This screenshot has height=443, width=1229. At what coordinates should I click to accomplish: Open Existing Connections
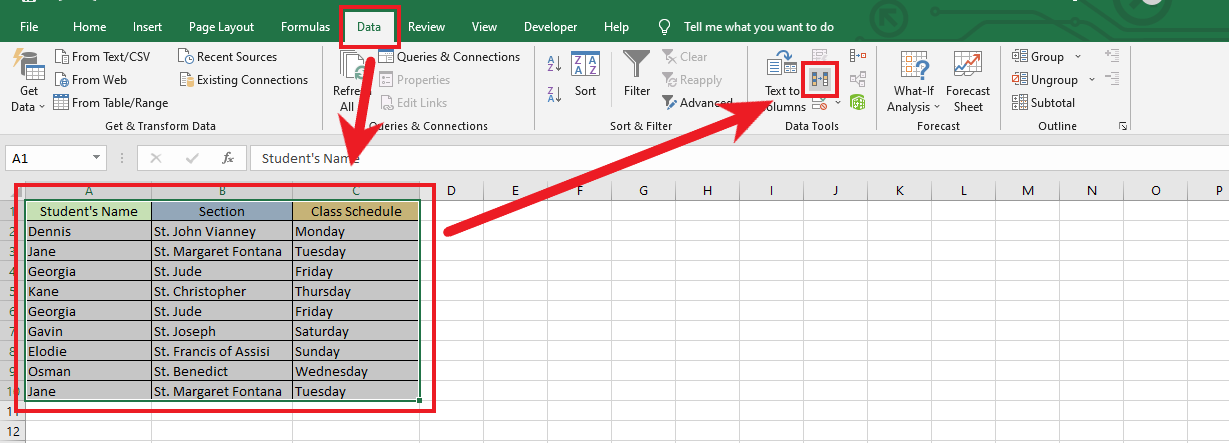pyautogui.click(x=243, y=80)
